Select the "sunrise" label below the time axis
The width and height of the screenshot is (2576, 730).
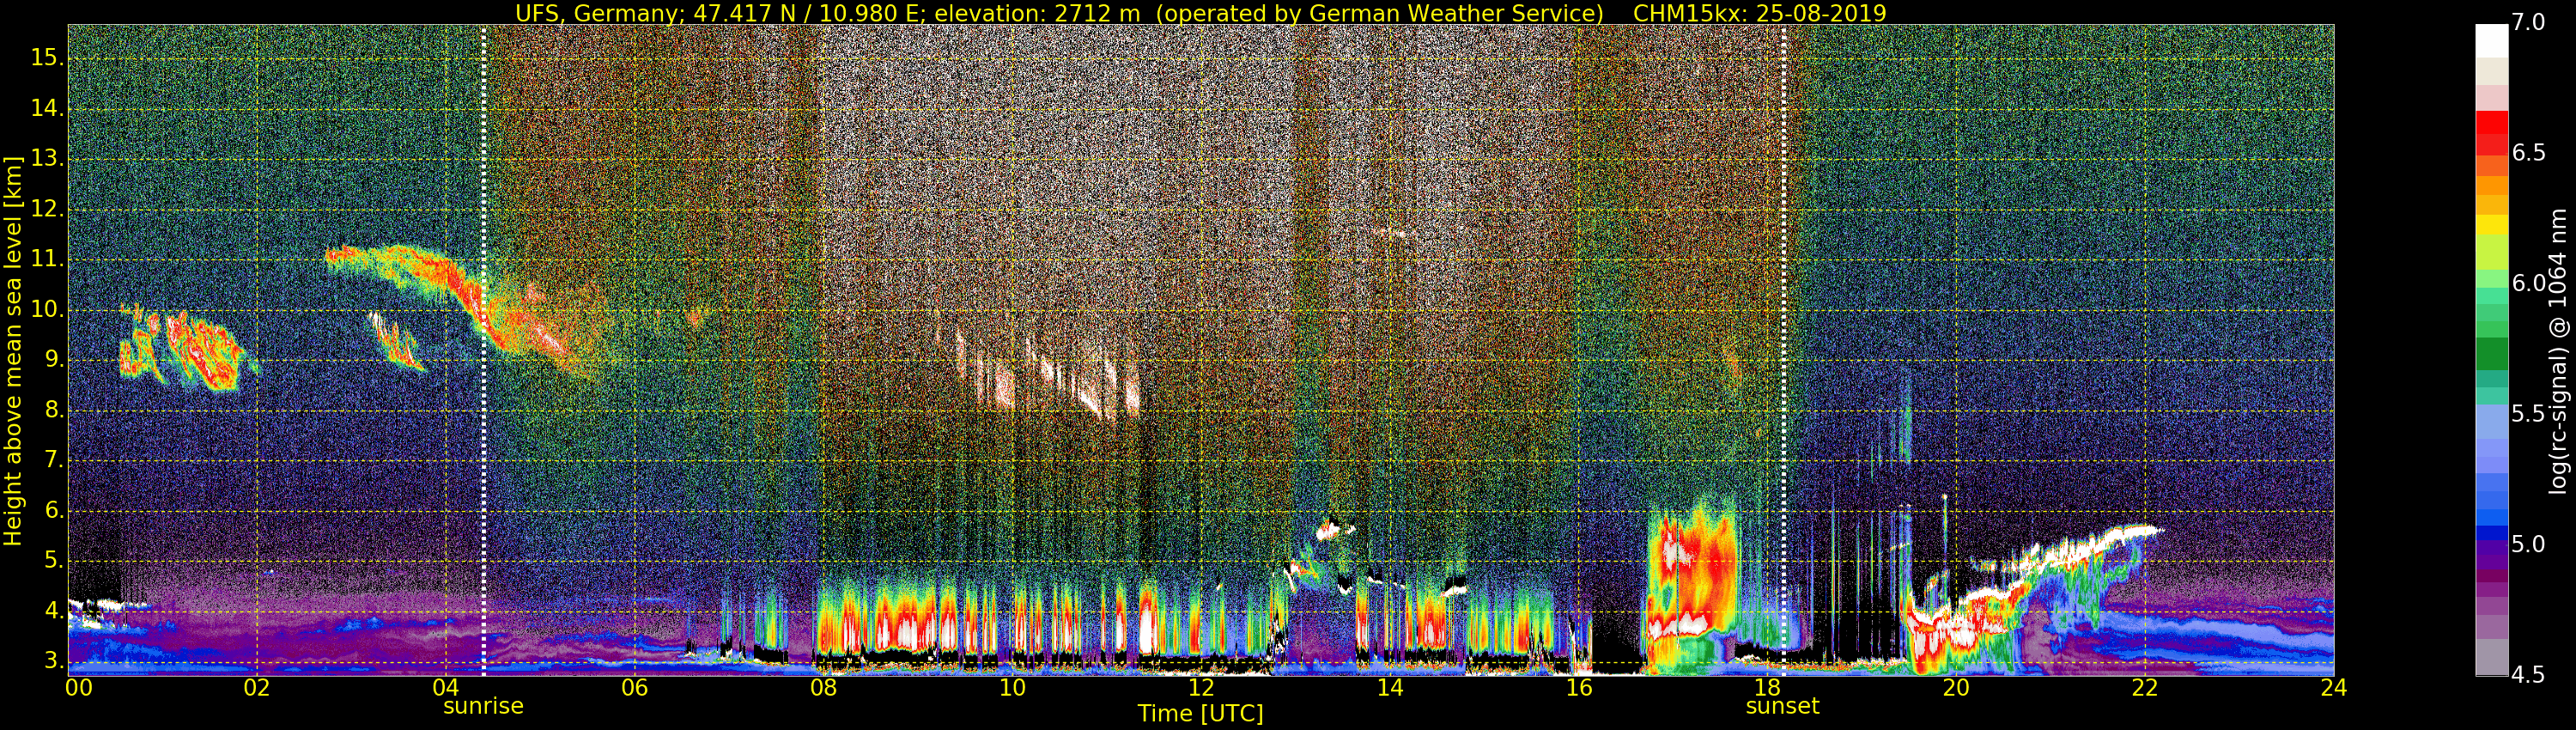pos(483,706)
